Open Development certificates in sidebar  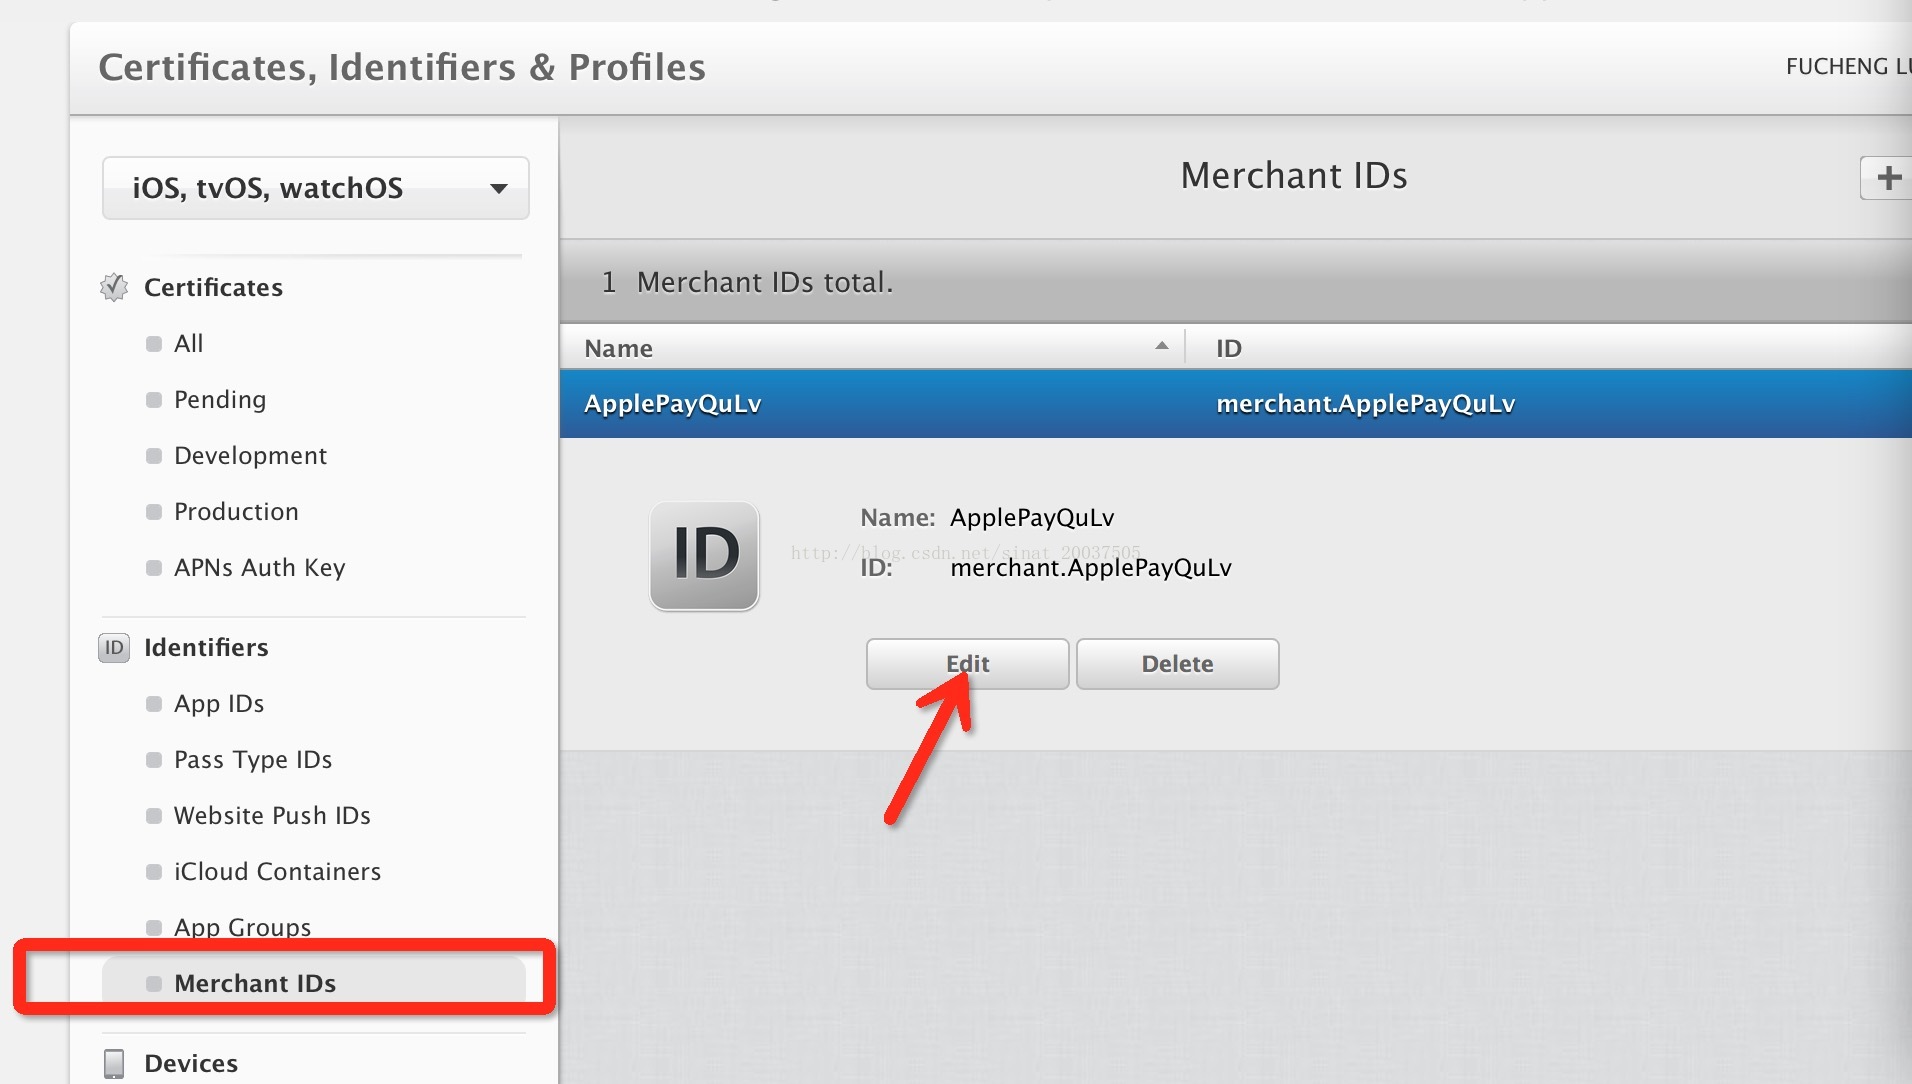pos(250,455)
